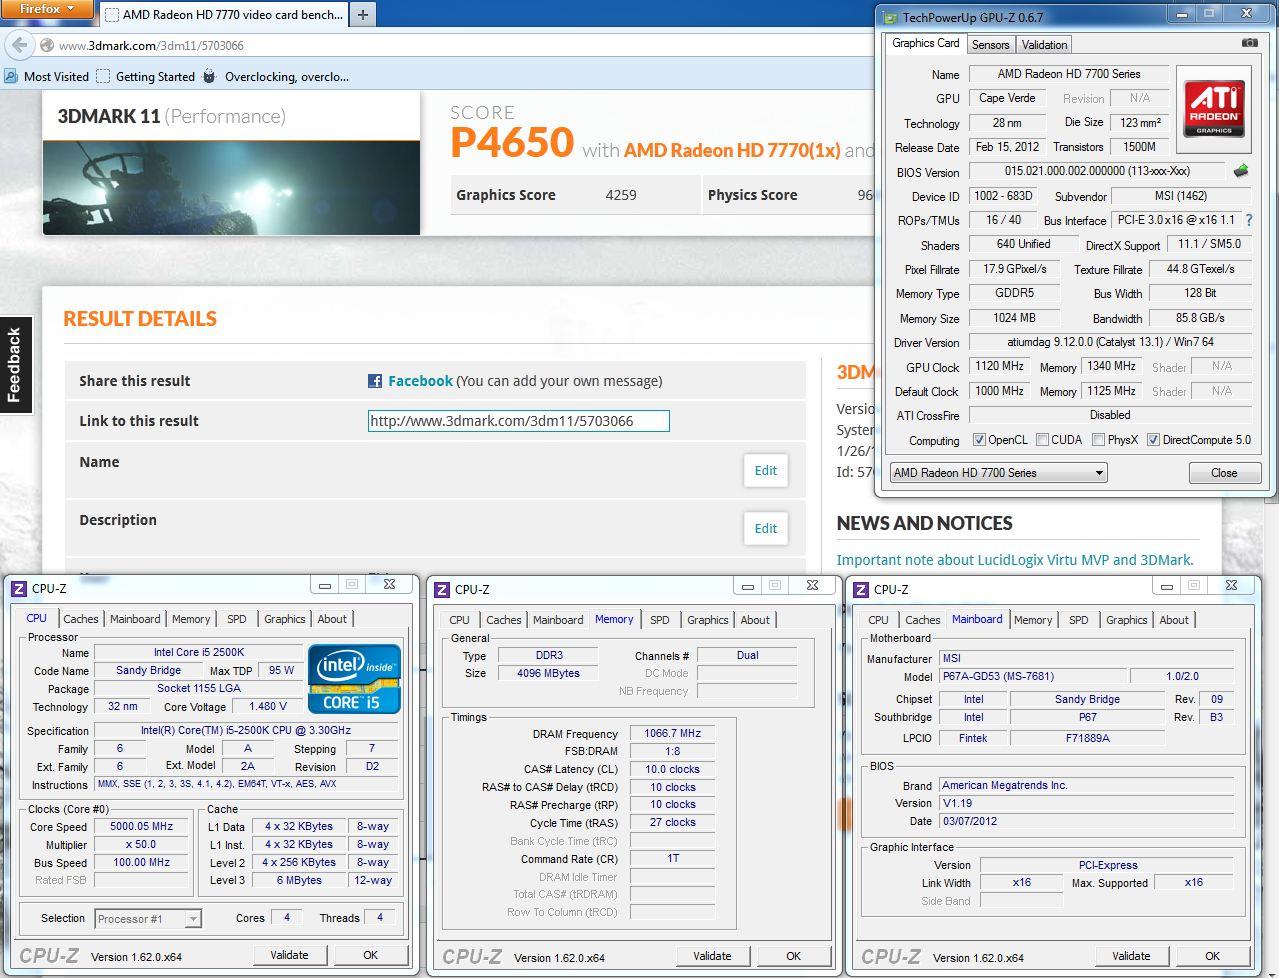The height and width of the screenshot is (978, 1279).
Task: Click the CAS# Latency value 10.0 clocks
Action: point(672,770)
